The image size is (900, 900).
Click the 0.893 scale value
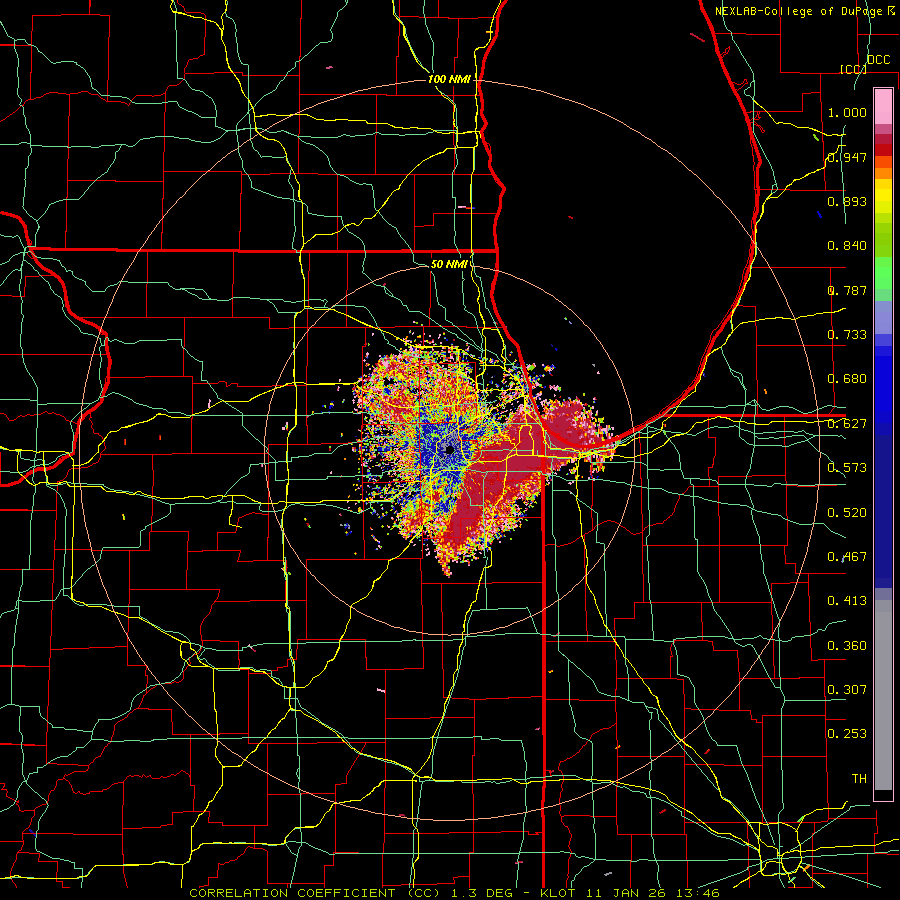(x=847, y=201)
